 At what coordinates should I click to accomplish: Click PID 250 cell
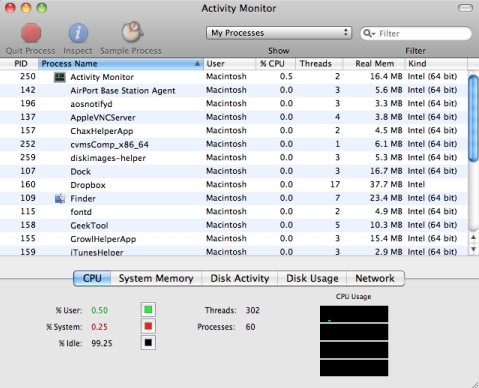click(x=28, y=77)
